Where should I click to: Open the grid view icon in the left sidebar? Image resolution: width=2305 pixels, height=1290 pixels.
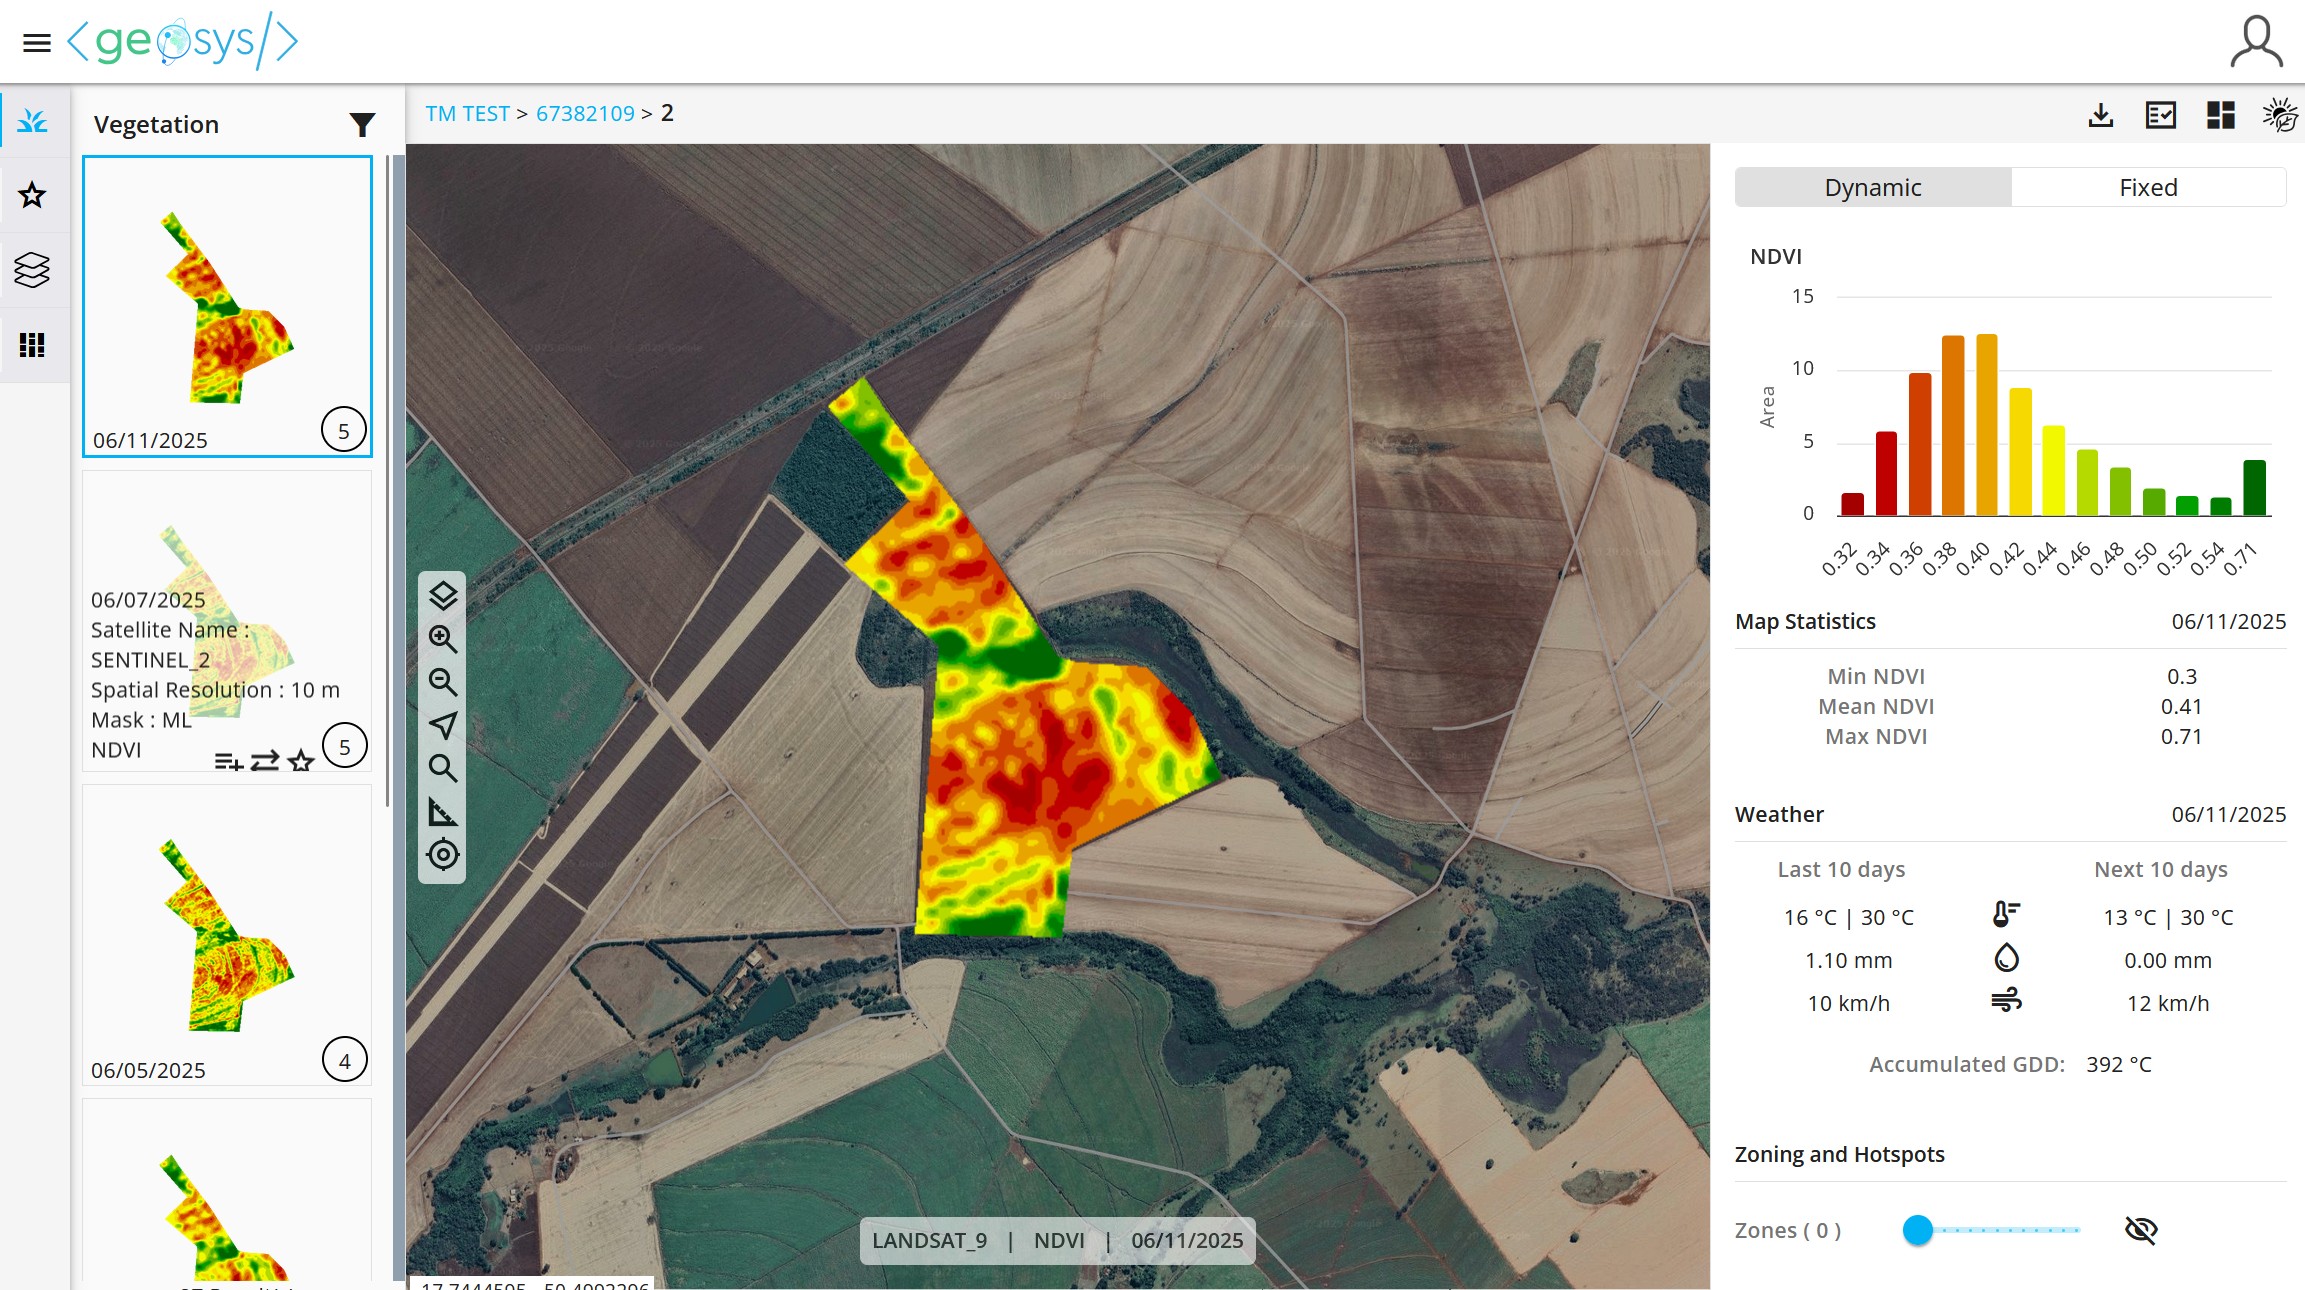pos(34,344)
